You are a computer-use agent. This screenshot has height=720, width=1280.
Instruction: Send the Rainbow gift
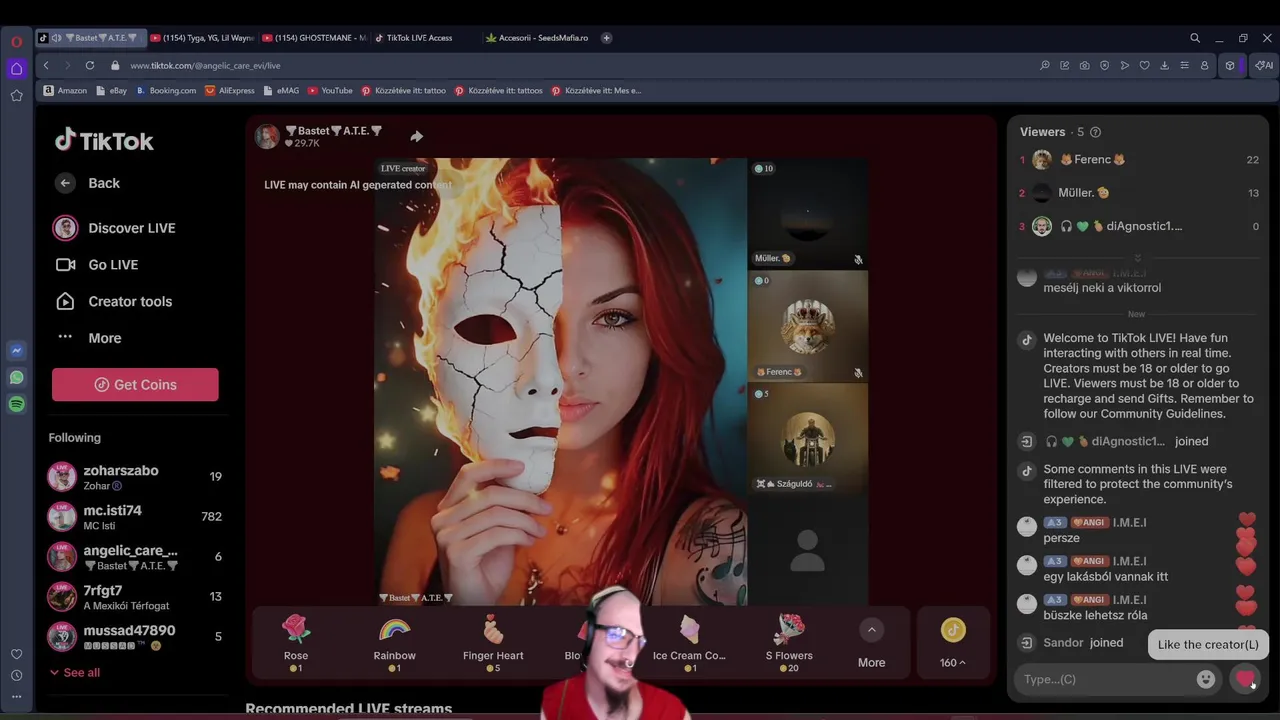(395, 641)
